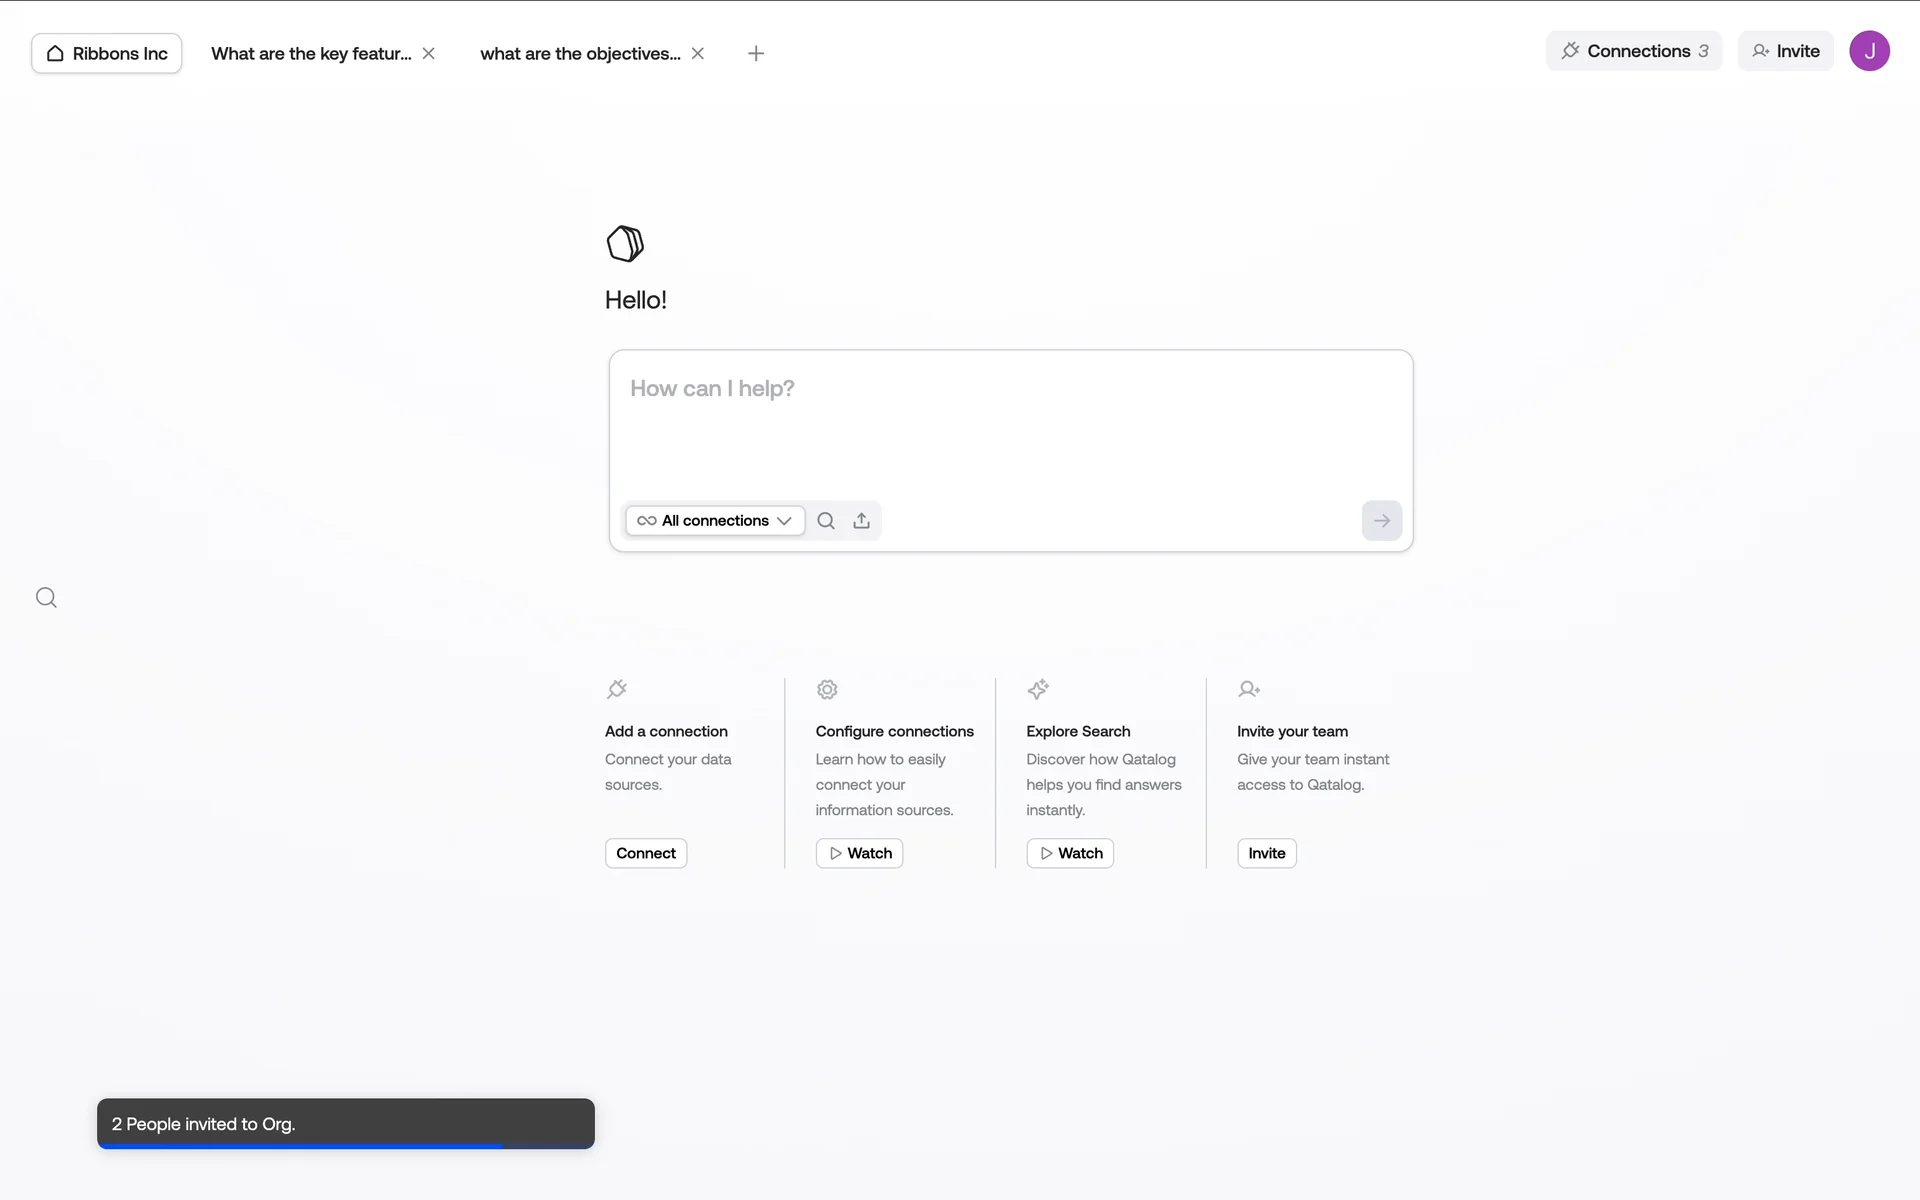Open the left sidebar search icon
Screen dimensions: 1920x1200
[x=46, y=597]
